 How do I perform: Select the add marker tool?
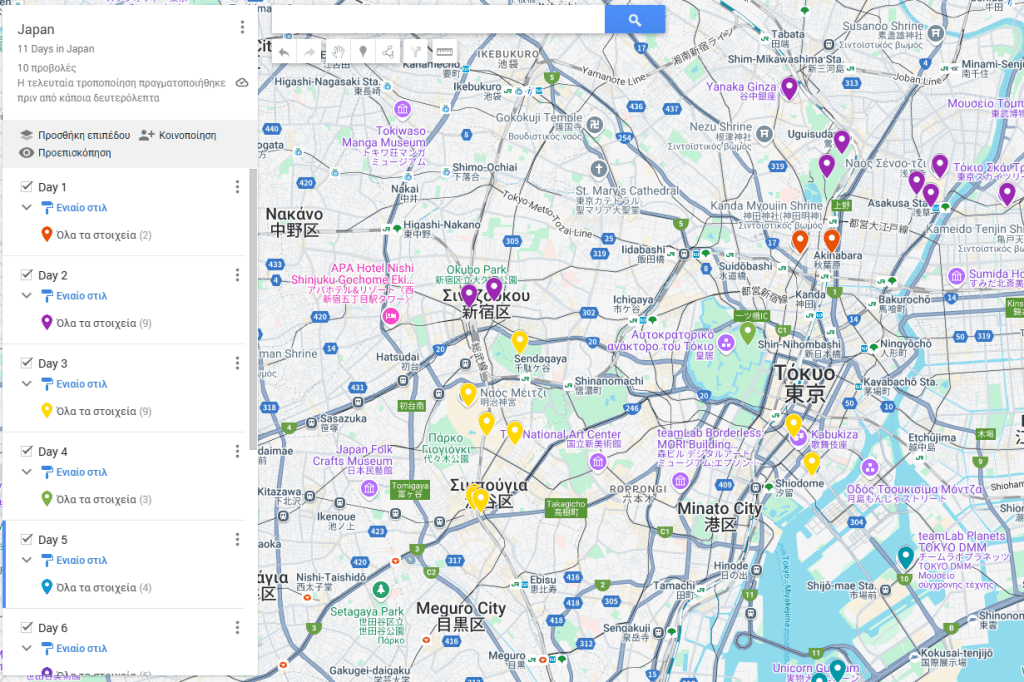tap(363, 51)
